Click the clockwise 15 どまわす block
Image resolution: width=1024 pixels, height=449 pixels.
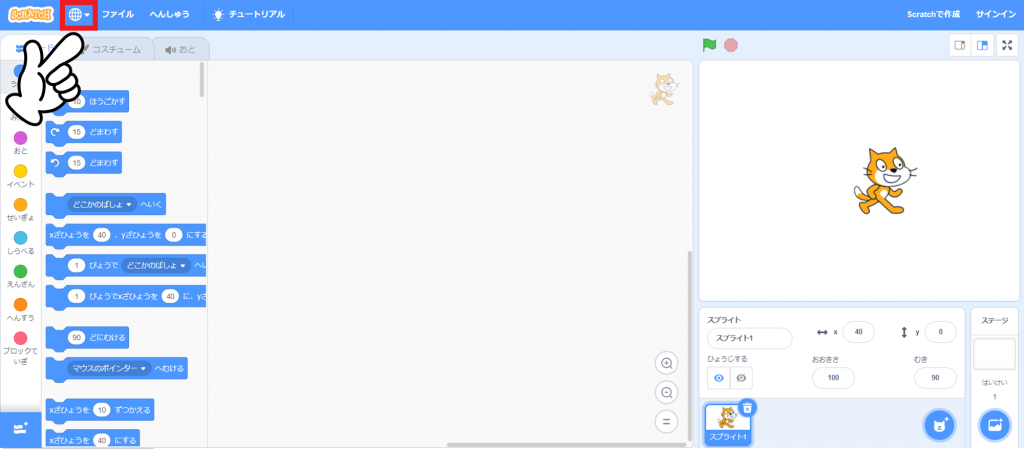coord(84,132)
